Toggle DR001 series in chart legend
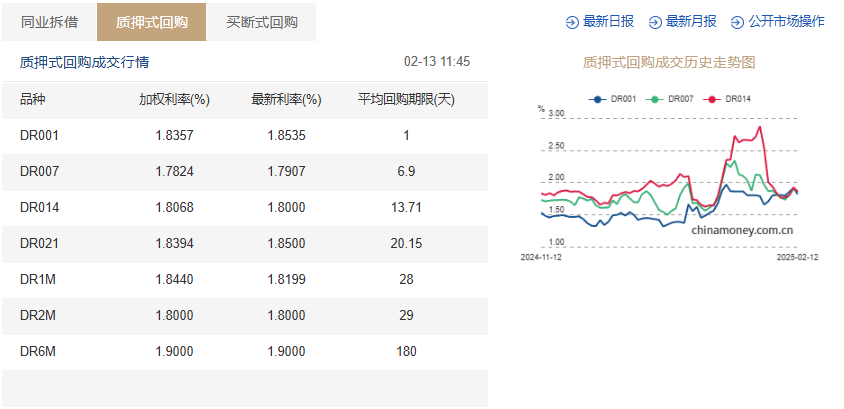Viewport: 844px width, 409px height. 613,99
